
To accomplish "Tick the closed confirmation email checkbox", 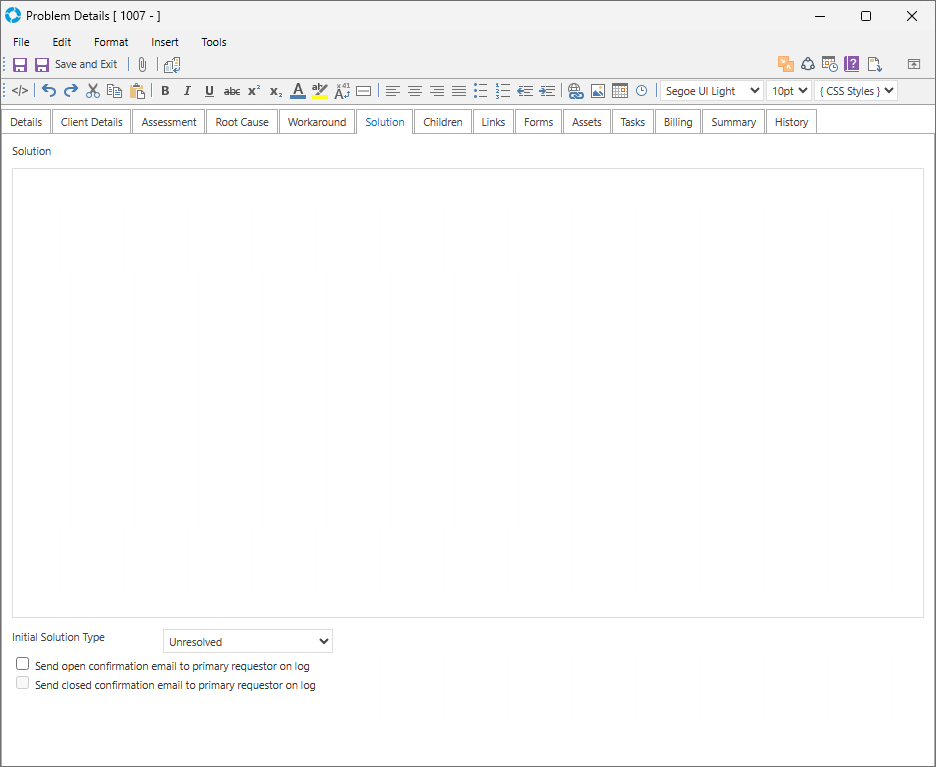I will (23, 684).
